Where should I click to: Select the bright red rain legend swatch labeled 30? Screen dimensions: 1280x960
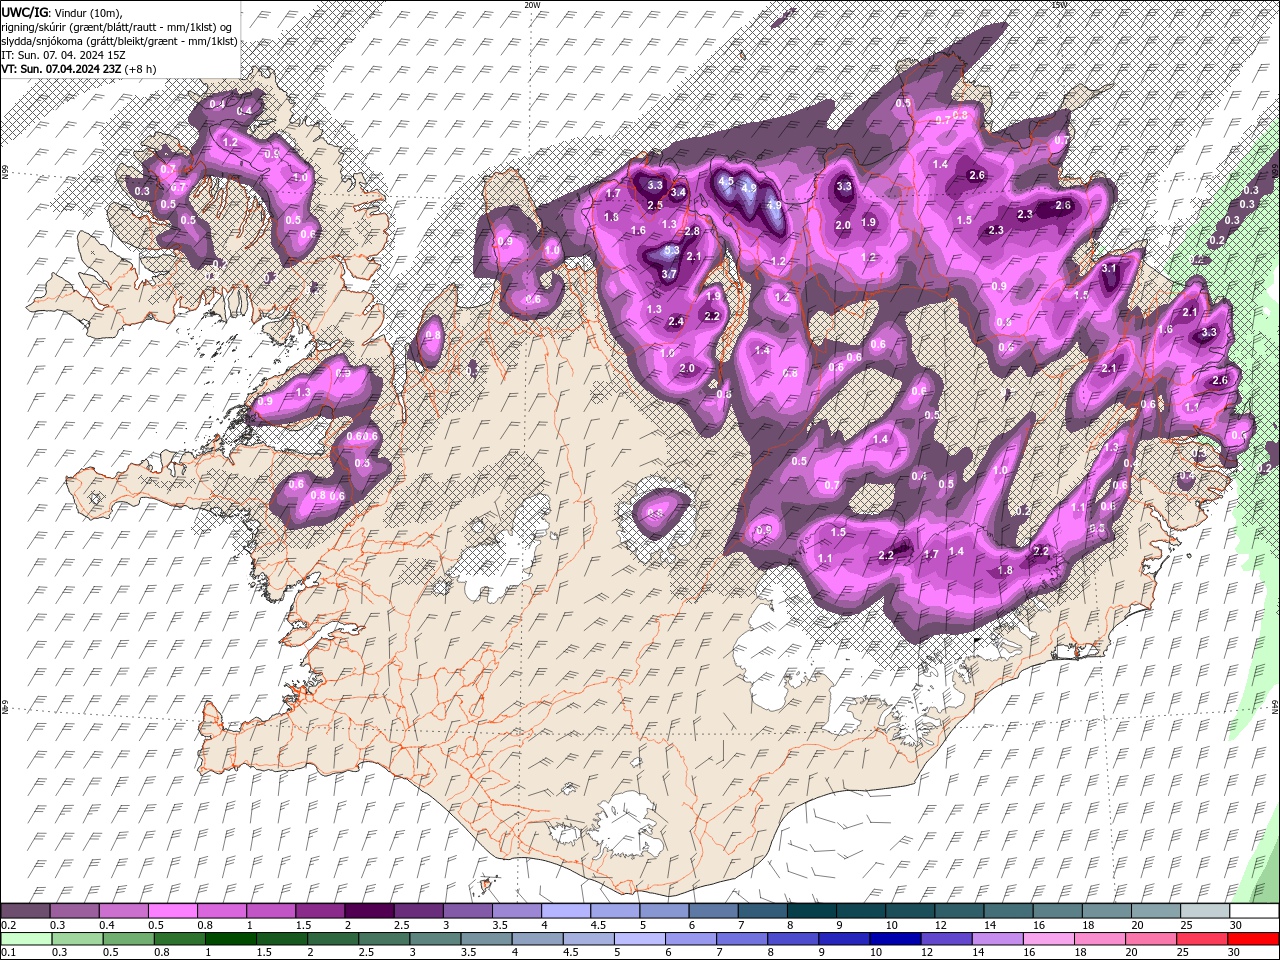[1253, 939]
